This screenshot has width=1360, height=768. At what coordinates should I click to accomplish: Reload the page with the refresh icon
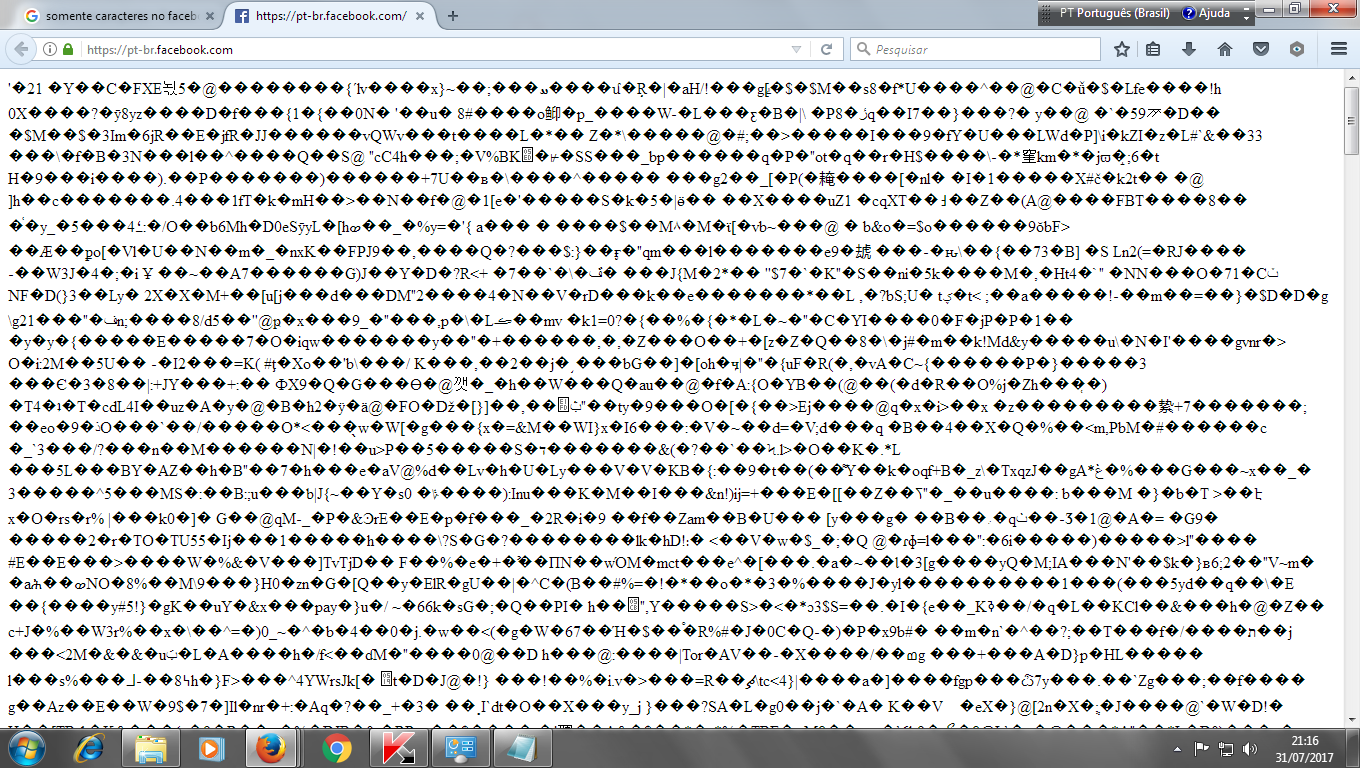click(x=828, y=49)
